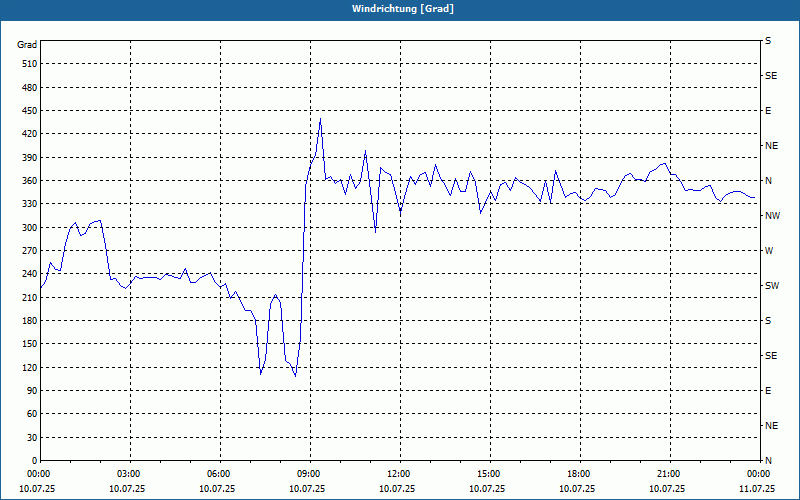Viewport: 800px width, 500px height.
Task: Click the 300 y-axis value
Action: click(x=30, y=227)
